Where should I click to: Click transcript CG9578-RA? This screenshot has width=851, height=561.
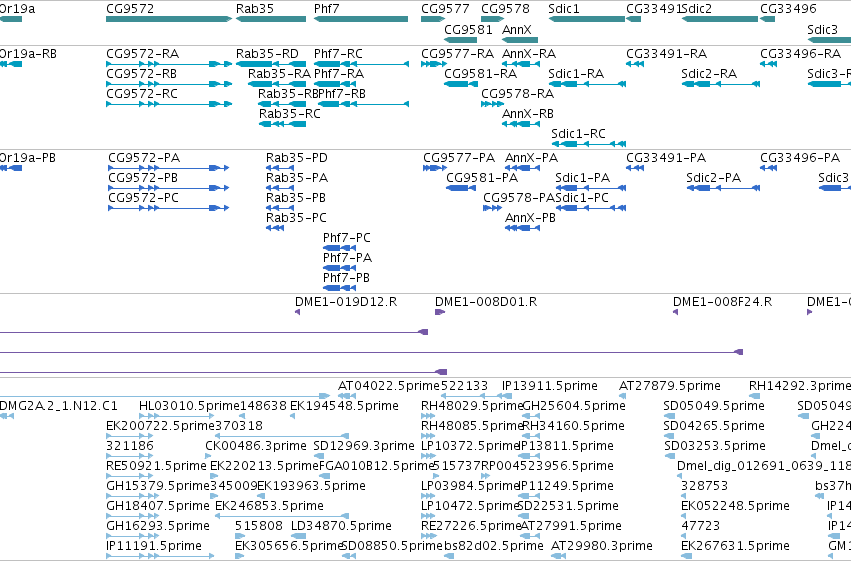(517, 94)
